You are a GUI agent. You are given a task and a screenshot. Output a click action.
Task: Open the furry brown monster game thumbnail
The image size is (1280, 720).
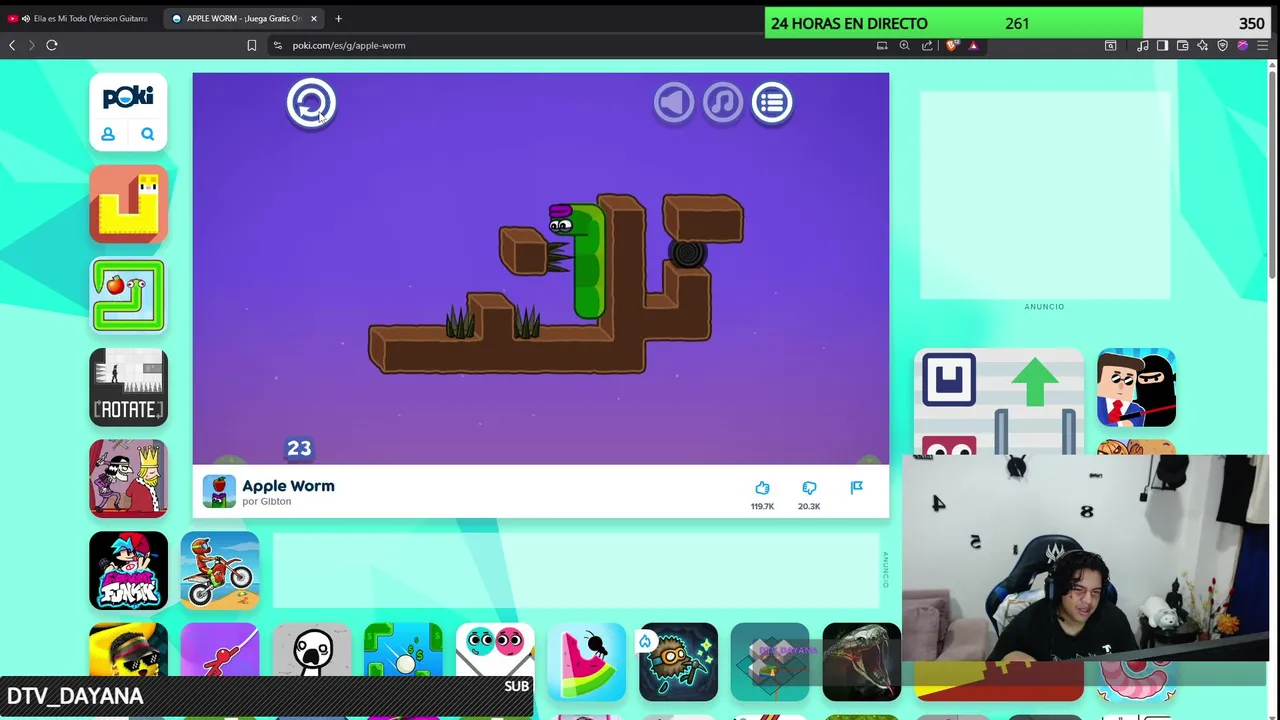click(678, 662)
